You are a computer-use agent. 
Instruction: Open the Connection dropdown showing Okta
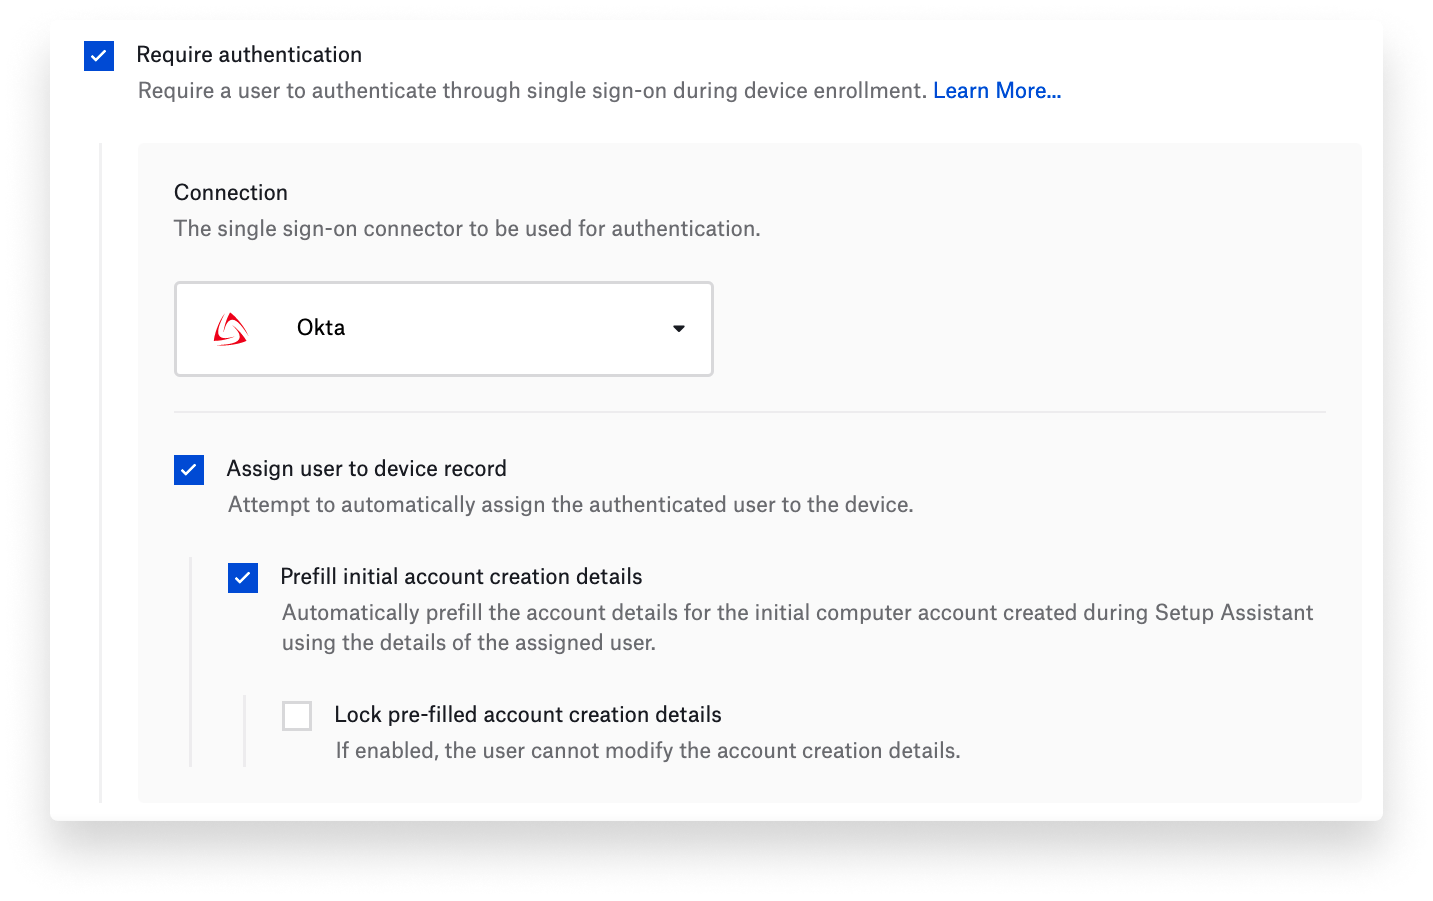pyautogui.click(x=443, y=329)
